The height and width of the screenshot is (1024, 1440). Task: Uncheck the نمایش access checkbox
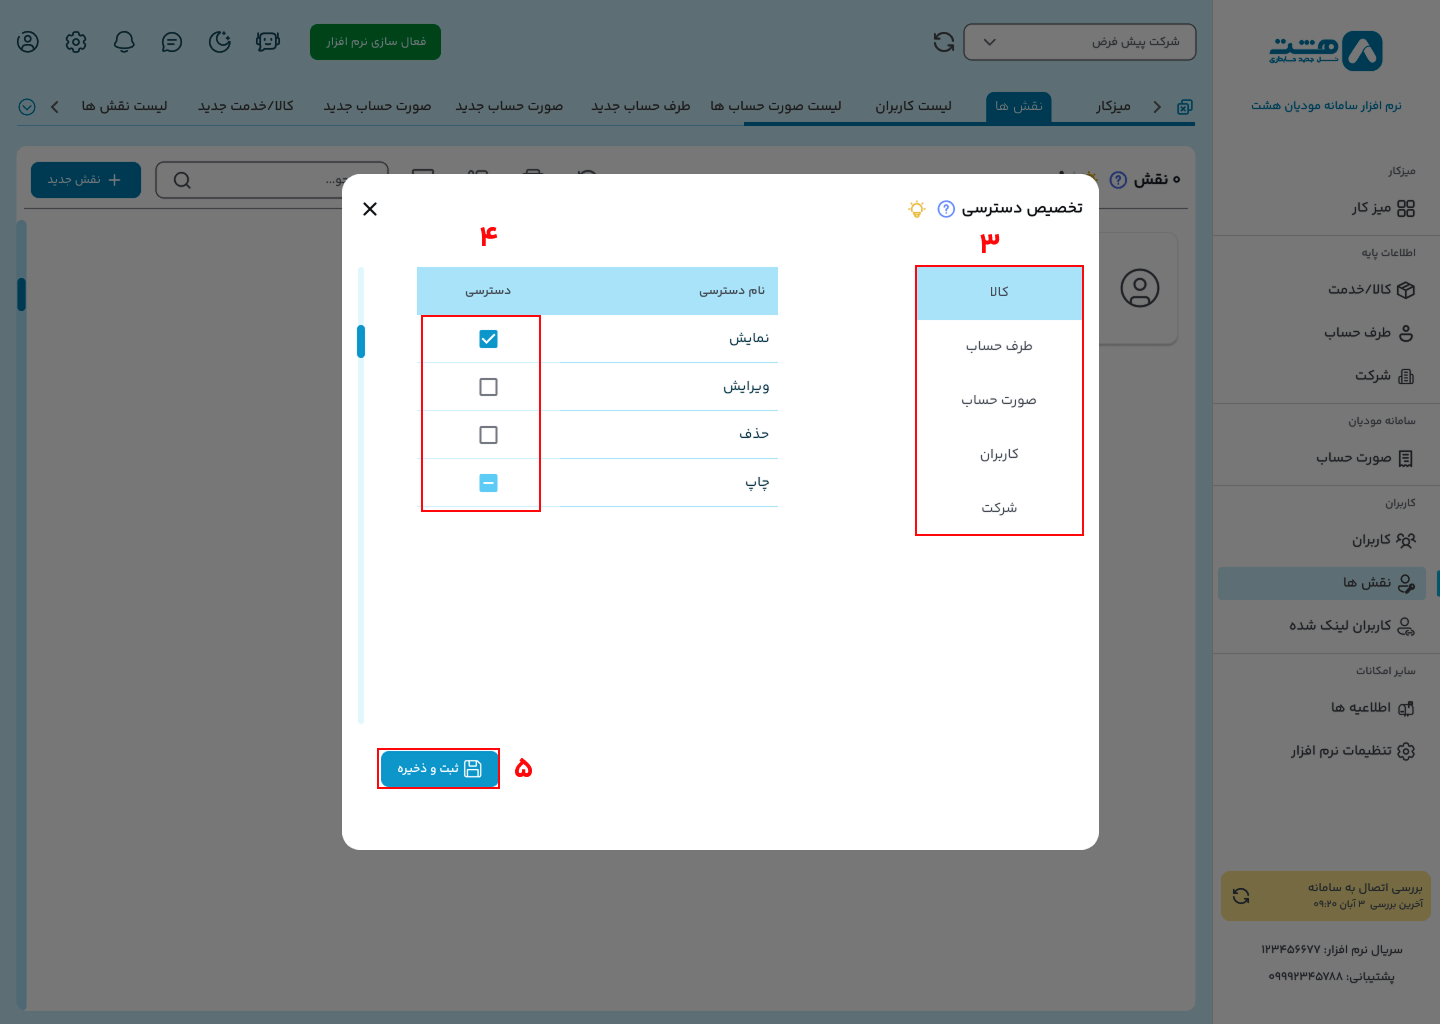[488, 338]
